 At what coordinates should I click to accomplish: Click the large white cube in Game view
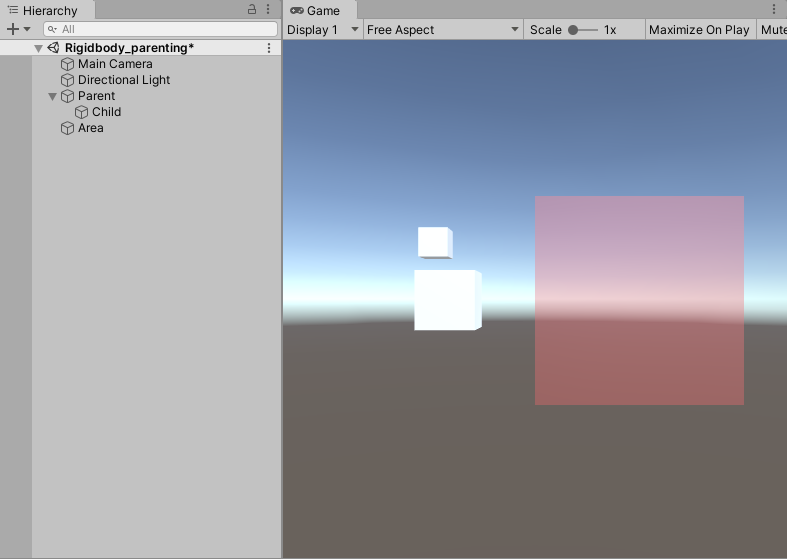(448, 300)
